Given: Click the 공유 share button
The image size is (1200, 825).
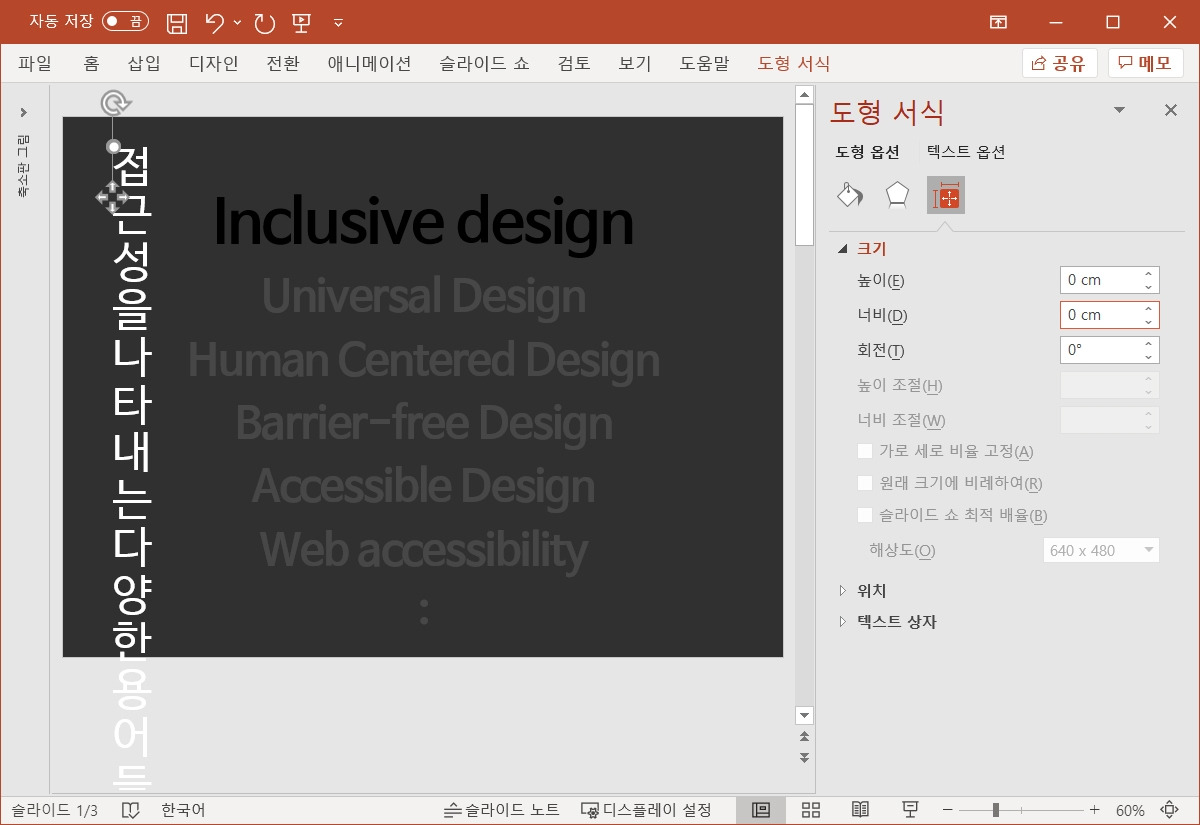Looking at the screenshot, I should click(1059, 63).
